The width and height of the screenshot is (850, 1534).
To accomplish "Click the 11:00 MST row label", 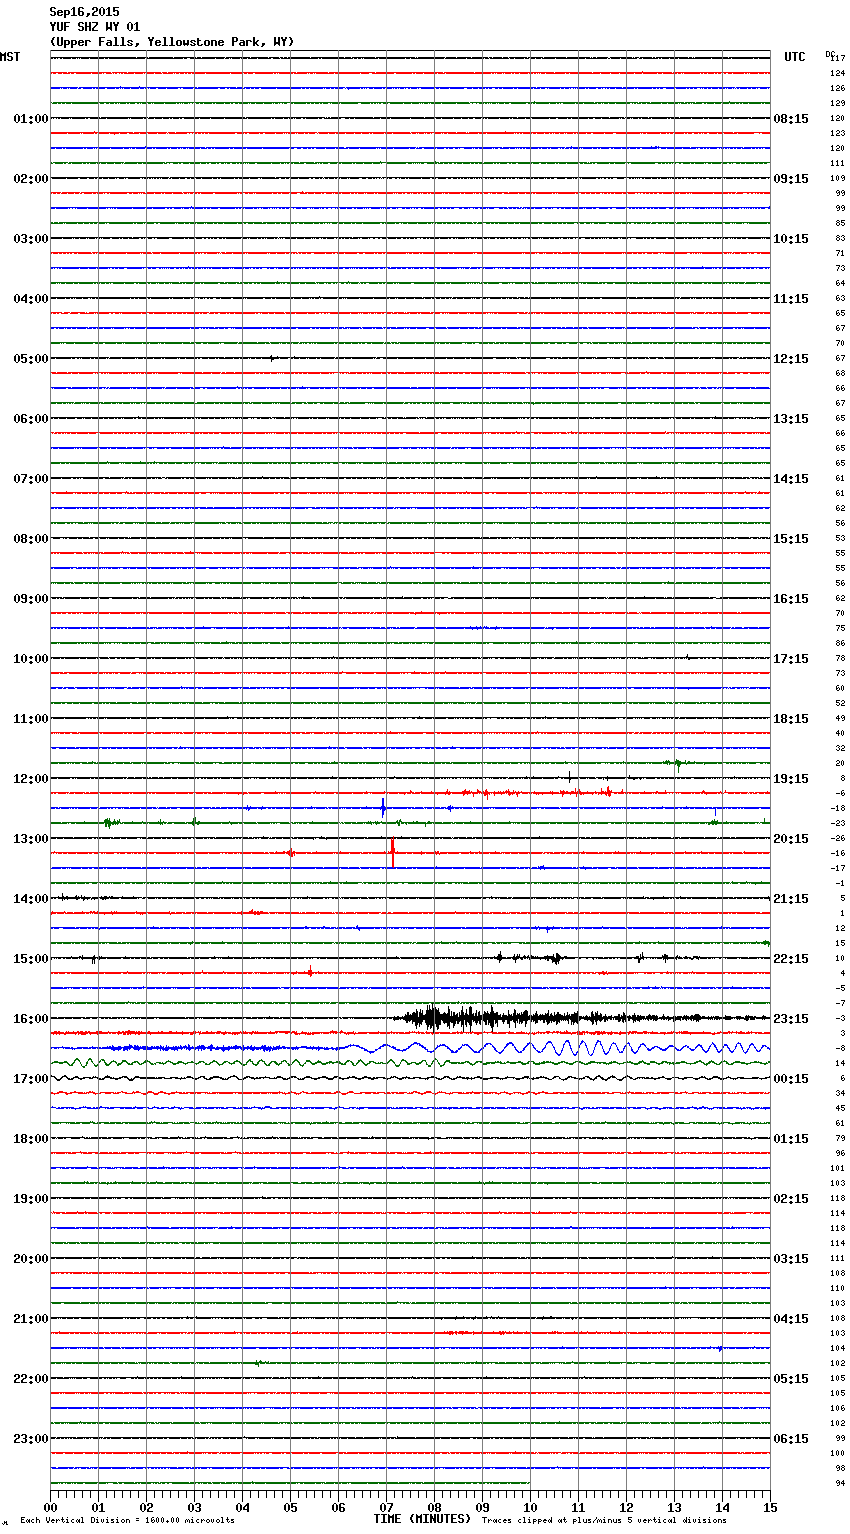I will point(30,719).
